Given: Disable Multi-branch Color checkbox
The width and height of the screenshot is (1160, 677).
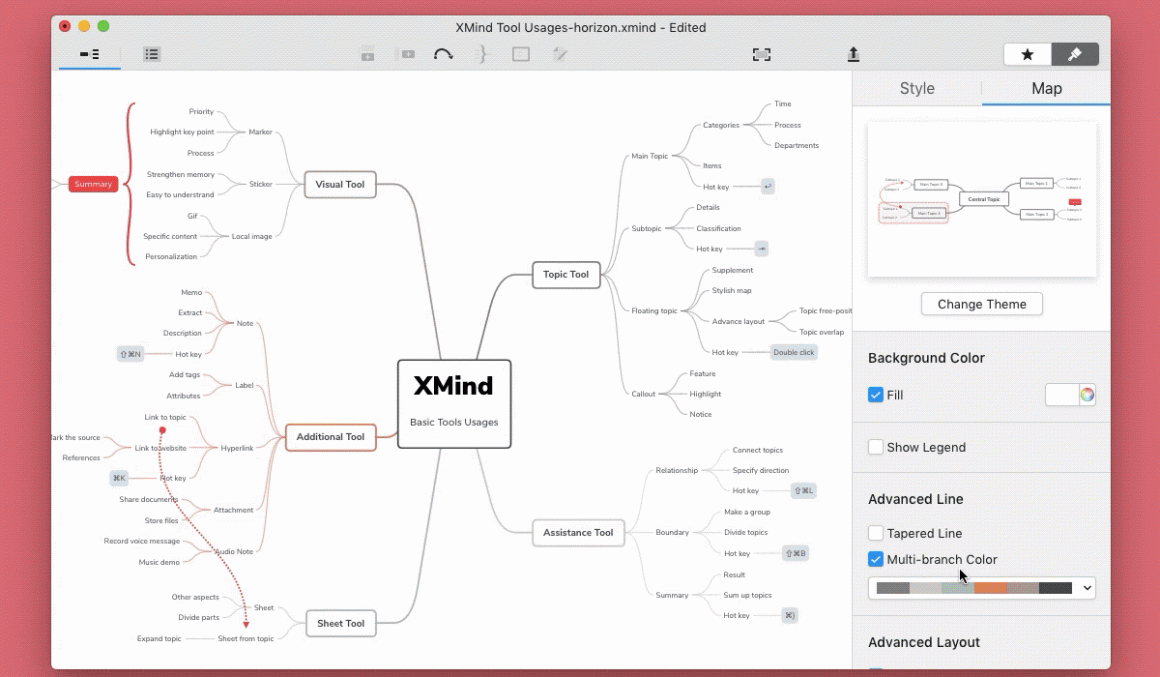Looking at the screenshot, I should [x=876, y=559].
